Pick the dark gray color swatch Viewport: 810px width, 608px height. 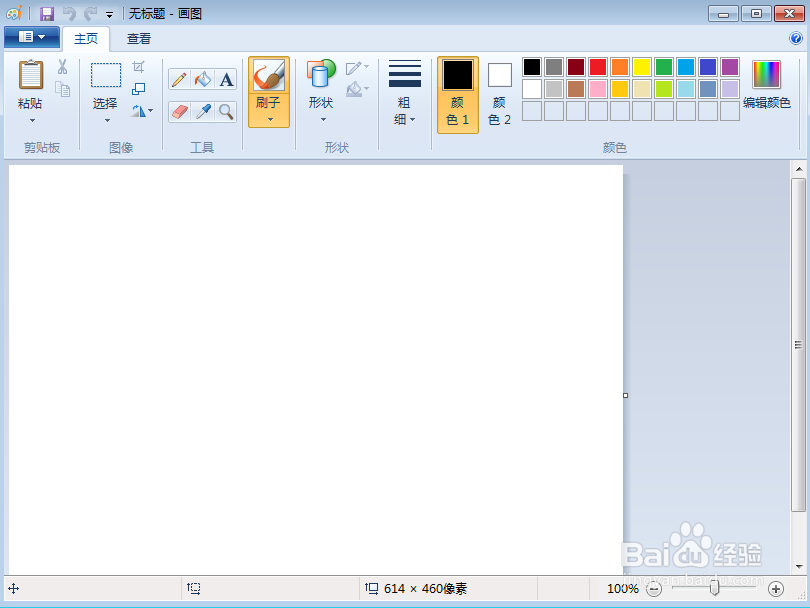coord(554,67)
